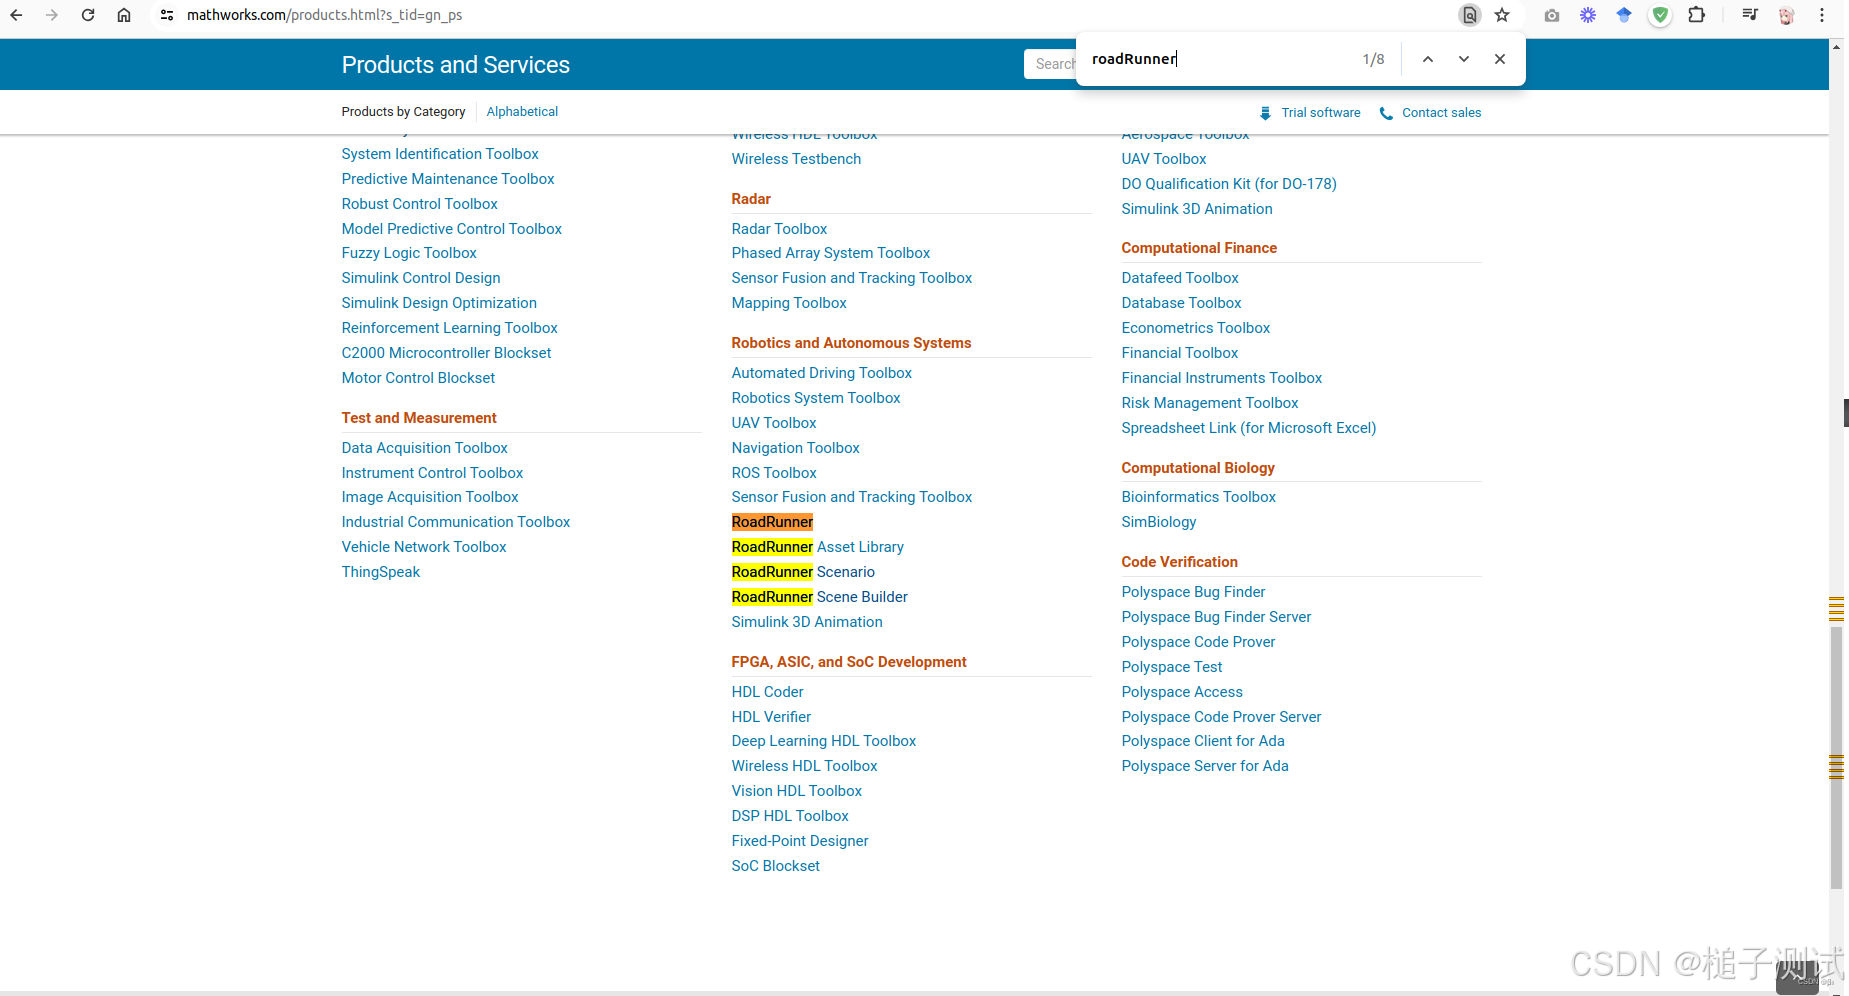The height and width of the screenshot is (996, 1849).
Task: Open the camera screenshot extension
Action: (1552, 15)
